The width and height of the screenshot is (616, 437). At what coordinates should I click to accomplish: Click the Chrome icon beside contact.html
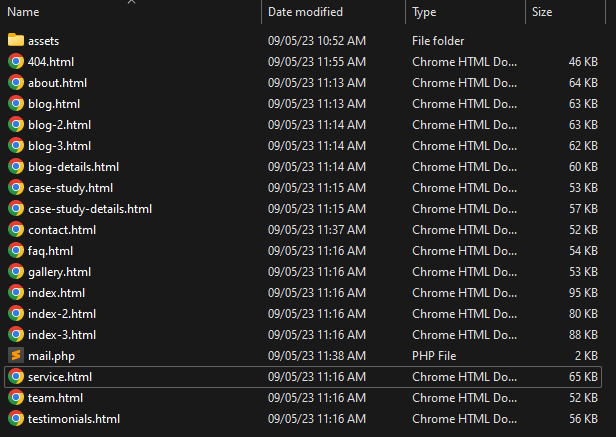(16, 229)
